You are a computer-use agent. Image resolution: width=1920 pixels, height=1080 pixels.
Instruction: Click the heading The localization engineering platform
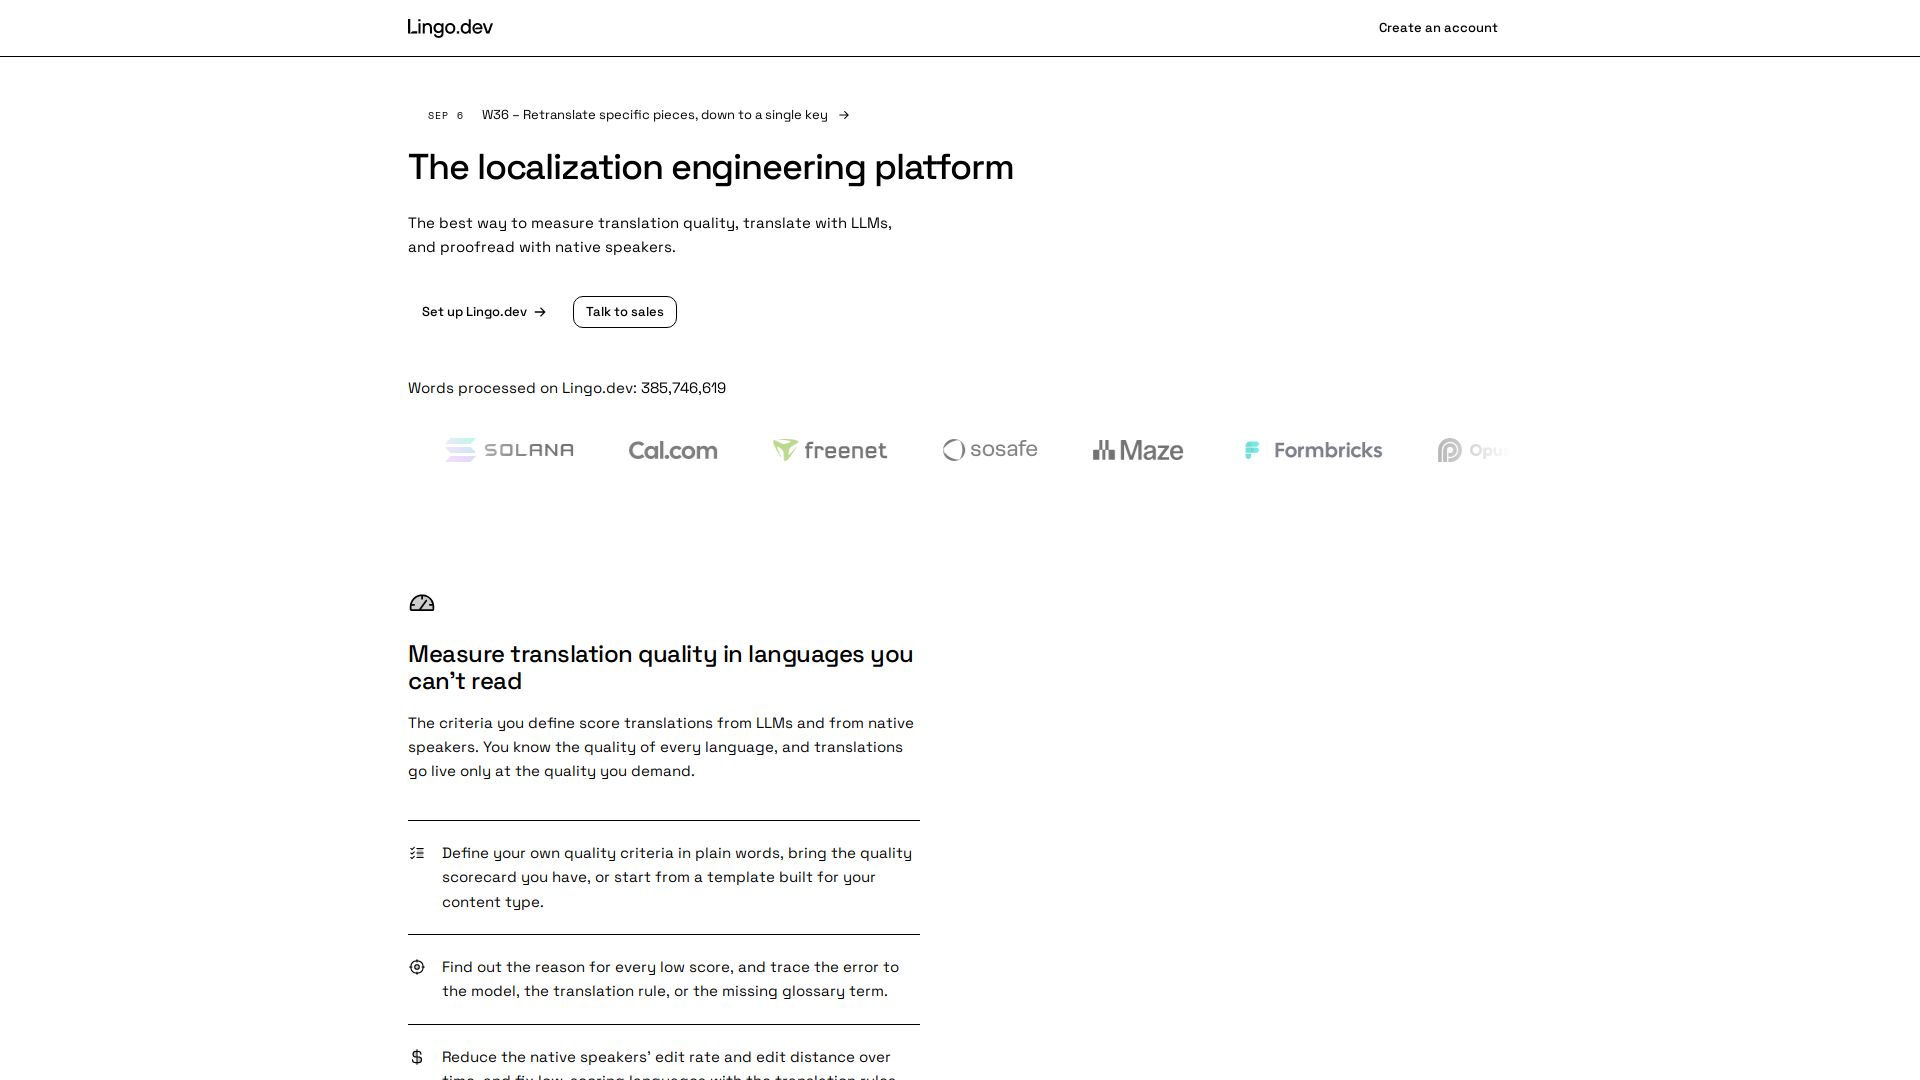click(x=711, y=167)
